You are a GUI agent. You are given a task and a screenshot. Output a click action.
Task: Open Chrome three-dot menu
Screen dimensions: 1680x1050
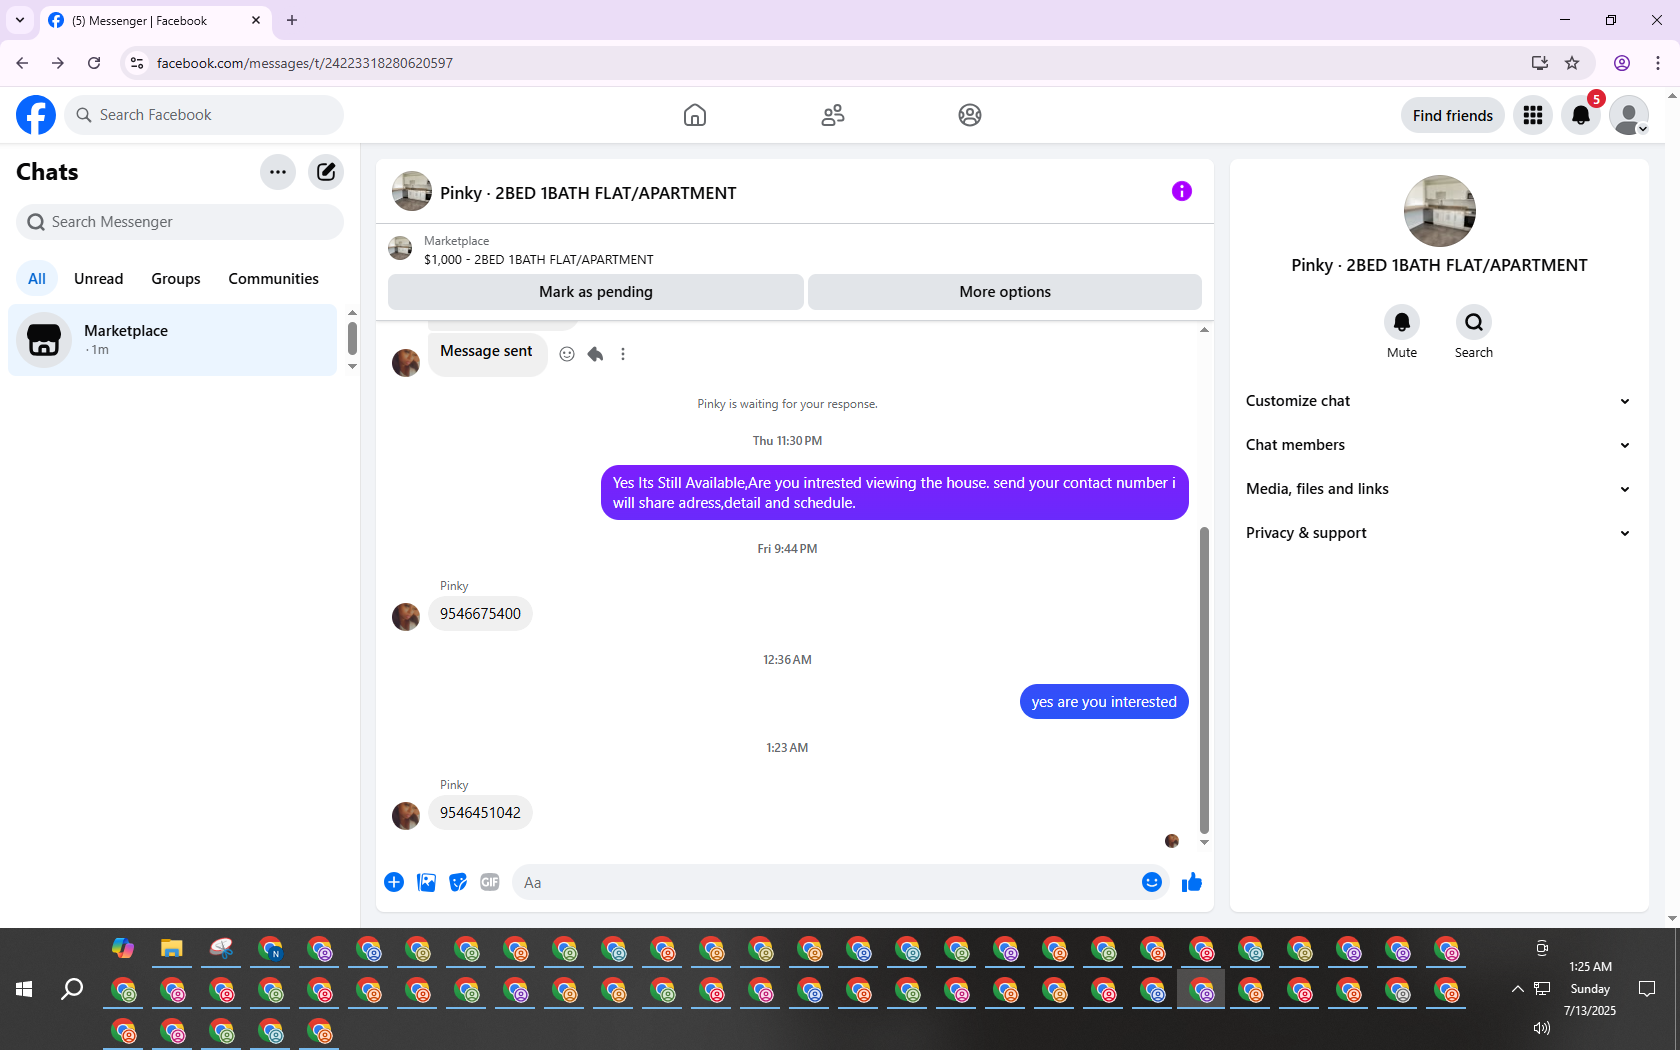(1658, 63)
